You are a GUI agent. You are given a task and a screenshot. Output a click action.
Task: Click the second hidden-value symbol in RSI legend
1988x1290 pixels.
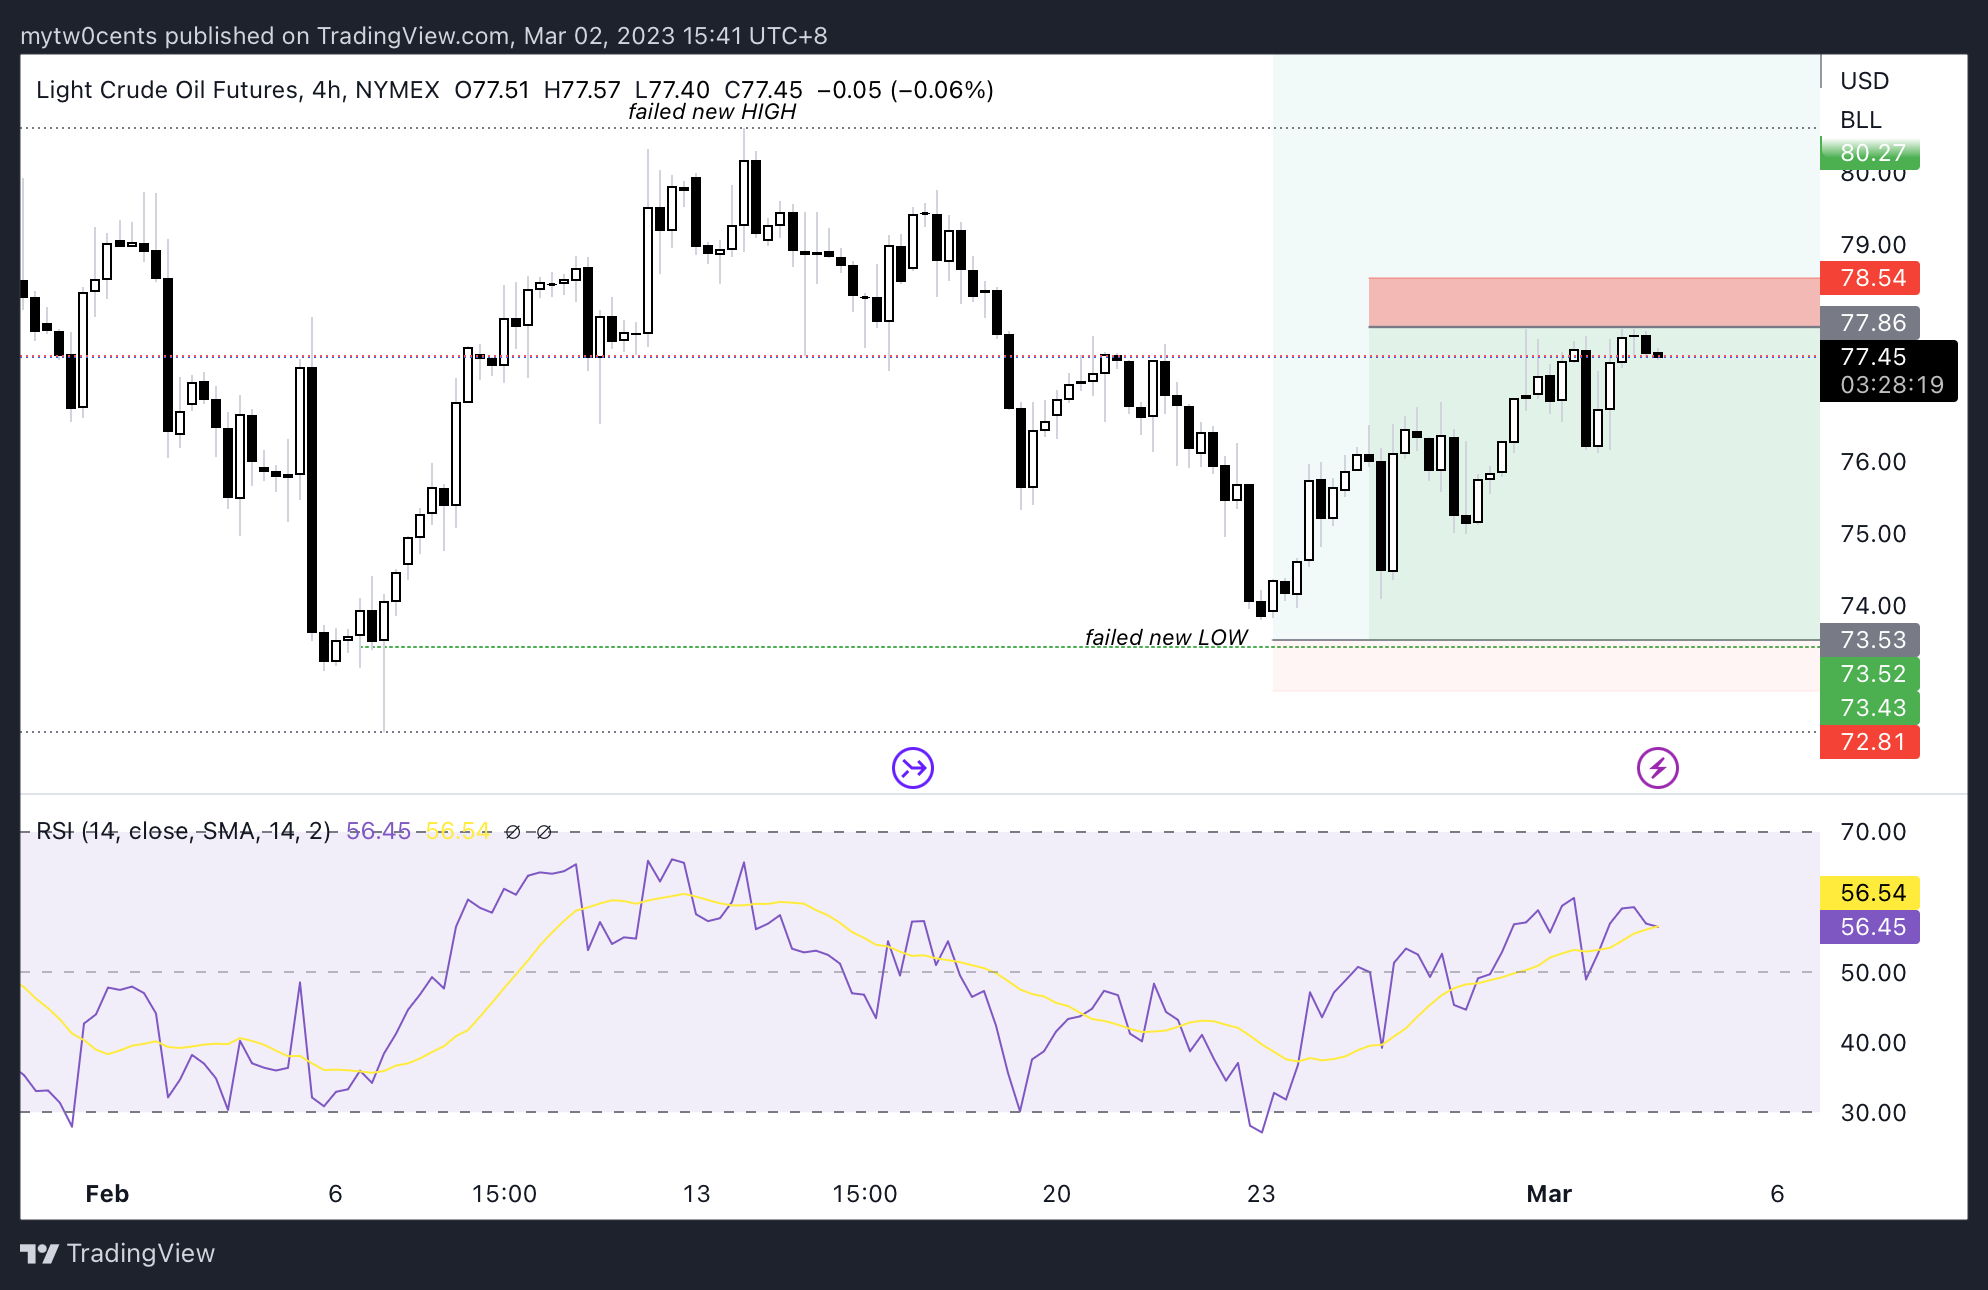click(544, 831)
